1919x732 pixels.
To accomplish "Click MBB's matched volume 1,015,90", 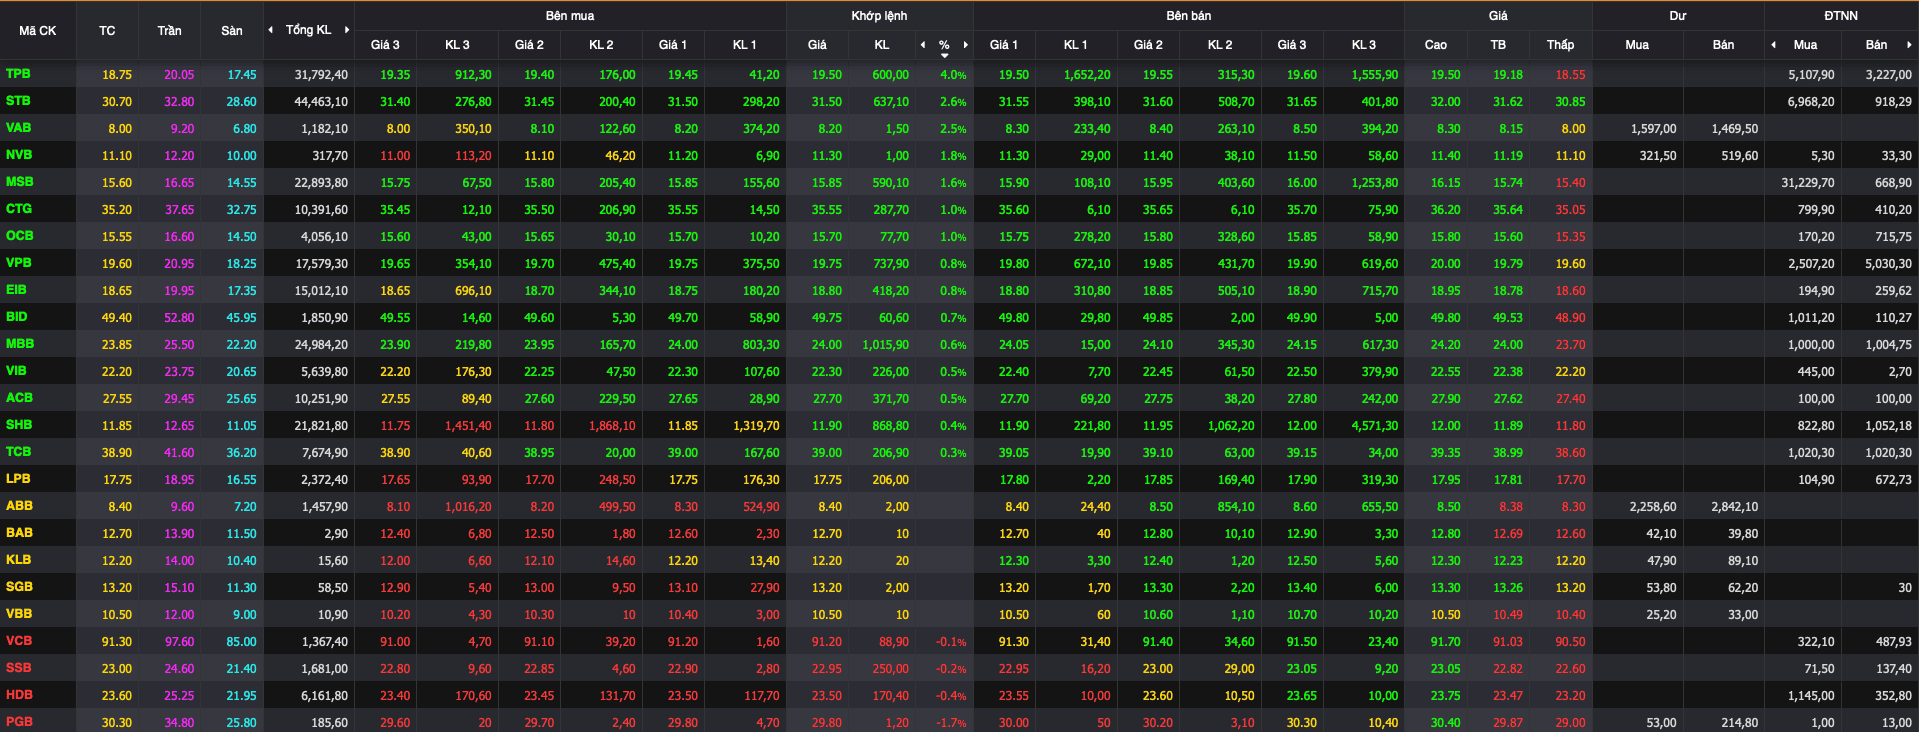I will tap(886, 345).
